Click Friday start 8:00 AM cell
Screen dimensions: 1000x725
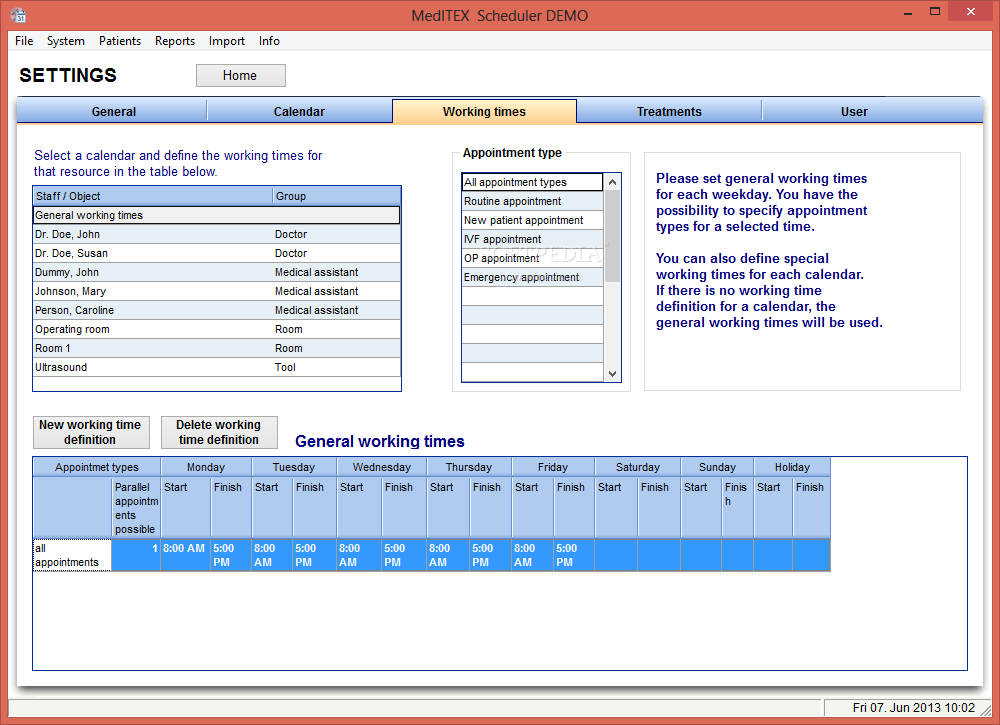(533, 555)
